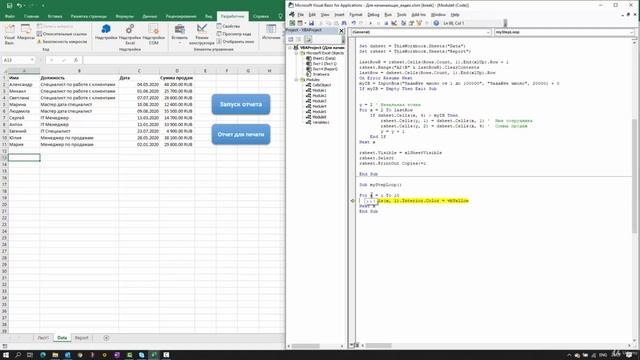Collapse the Modules folder in tree
640x360 pixels.
click(296, 80)
